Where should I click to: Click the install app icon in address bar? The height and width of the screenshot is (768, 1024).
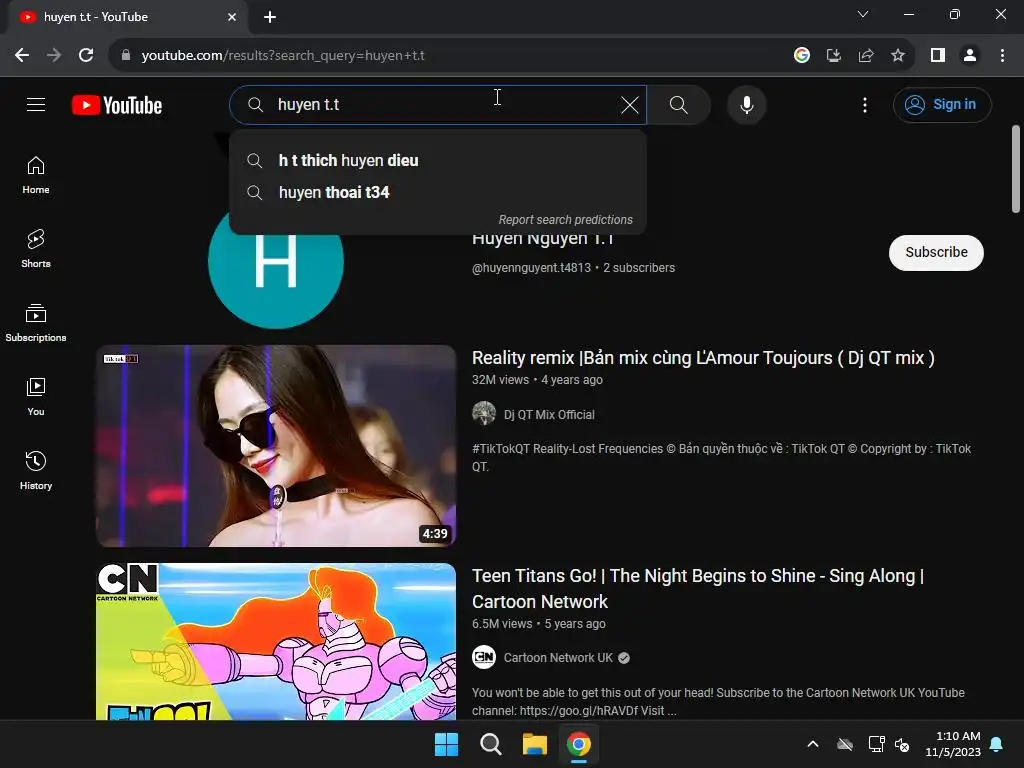pos(834,56)
